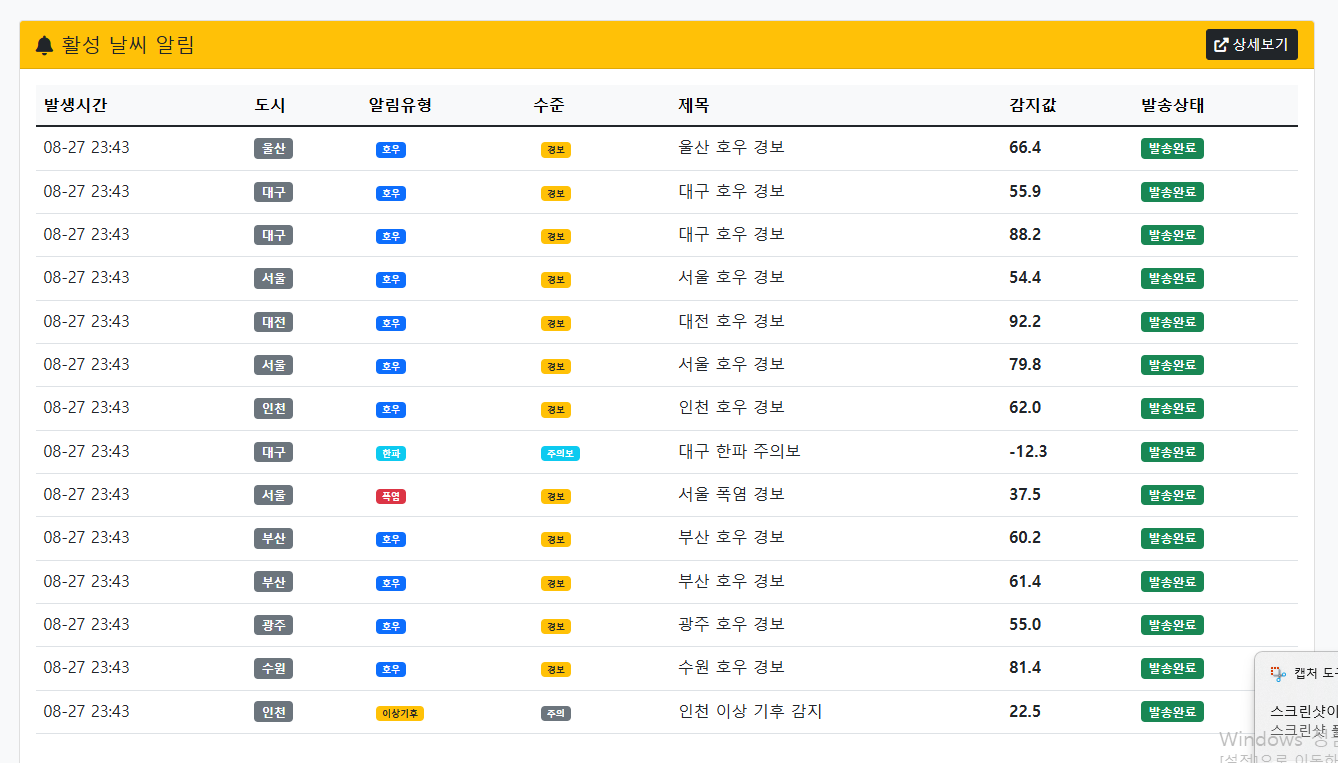Click the 54.4 detected value

click(1025, 277)
